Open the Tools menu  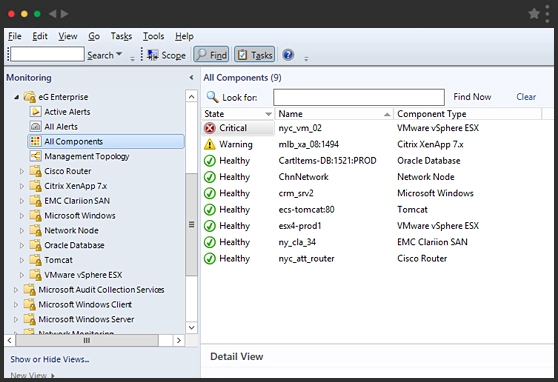coord(153,36)
